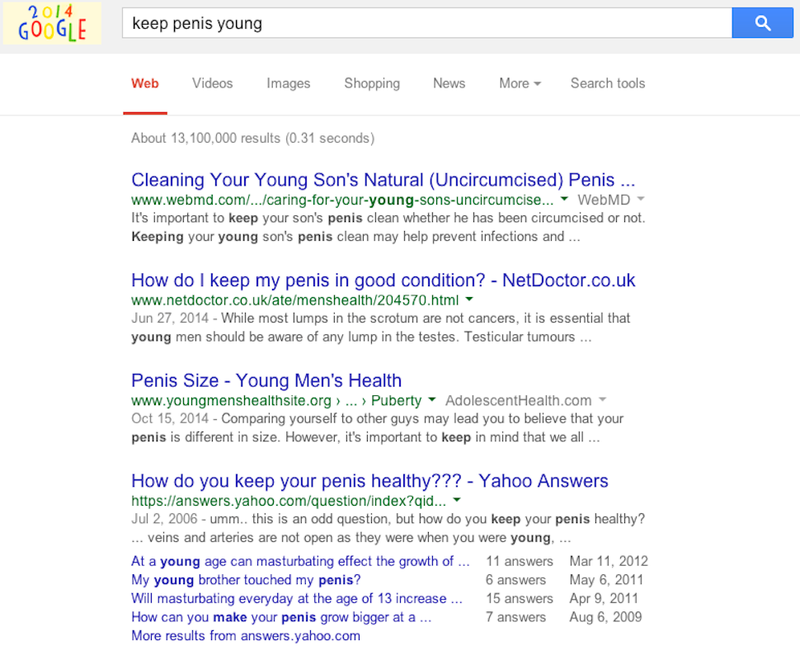
Task: Click the gray WebMD source label
Action: click(604, 200)
